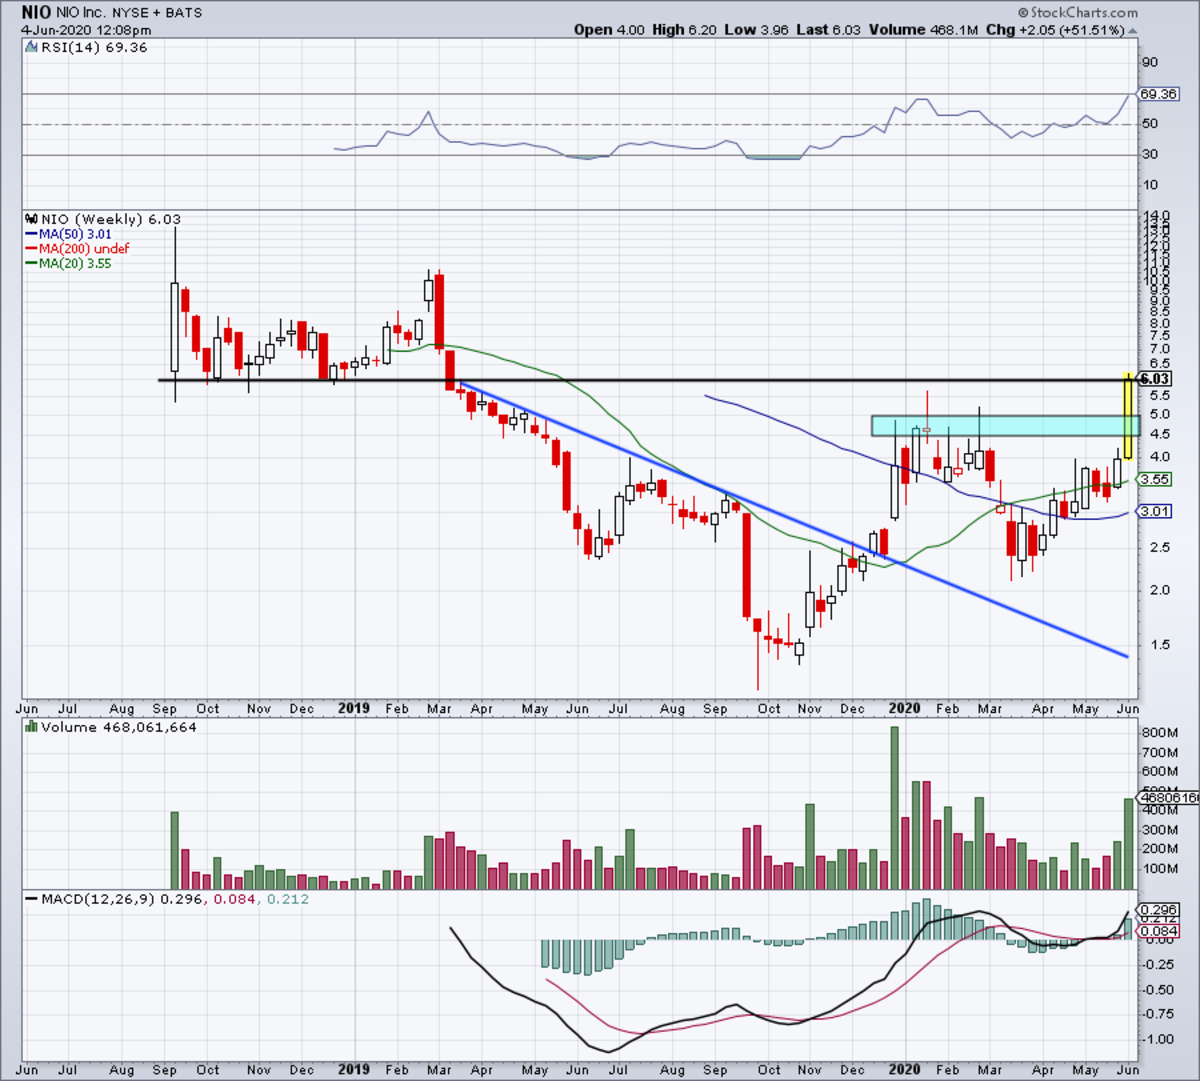Click the 30 level on the RSI axis
Viewport: 1200px width, 1081px height.
1150,154
